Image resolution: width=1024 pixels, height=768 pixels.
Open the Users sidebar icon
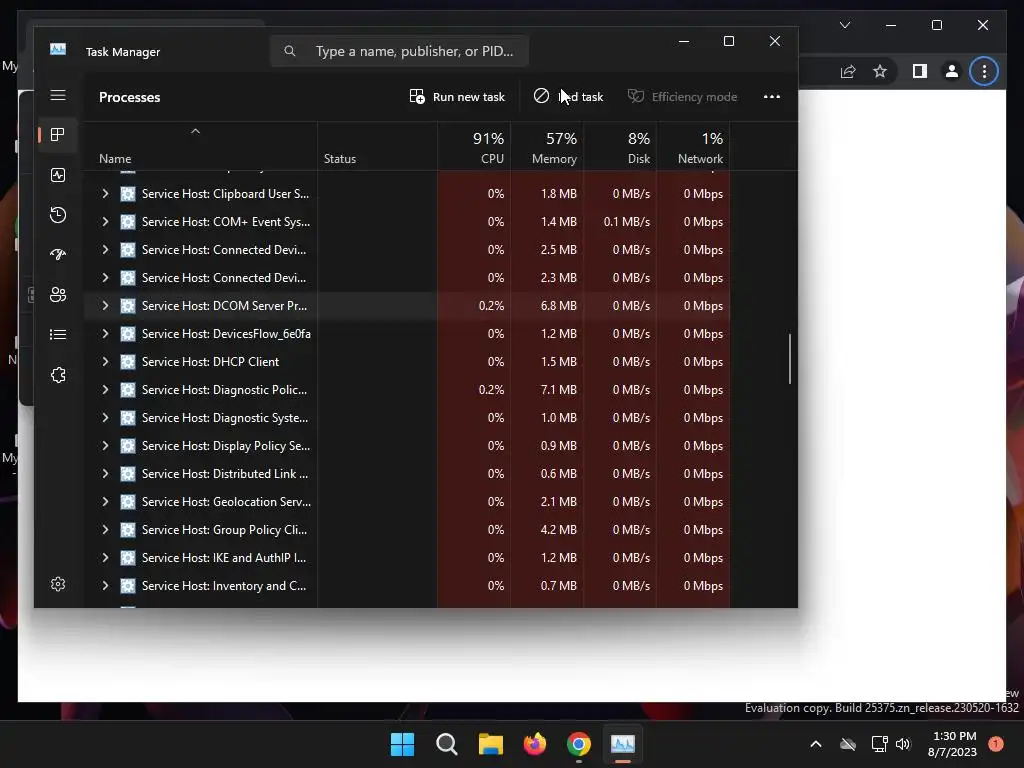click(57, 295)
